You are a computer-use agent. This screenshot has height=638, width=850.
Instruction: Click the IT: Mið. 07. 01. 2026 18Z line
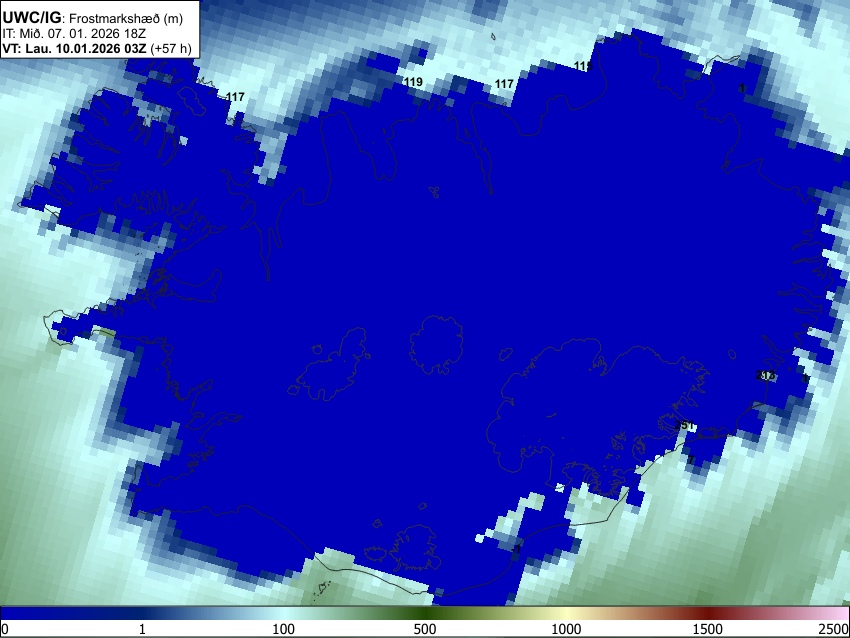click(x=74, y=33)
